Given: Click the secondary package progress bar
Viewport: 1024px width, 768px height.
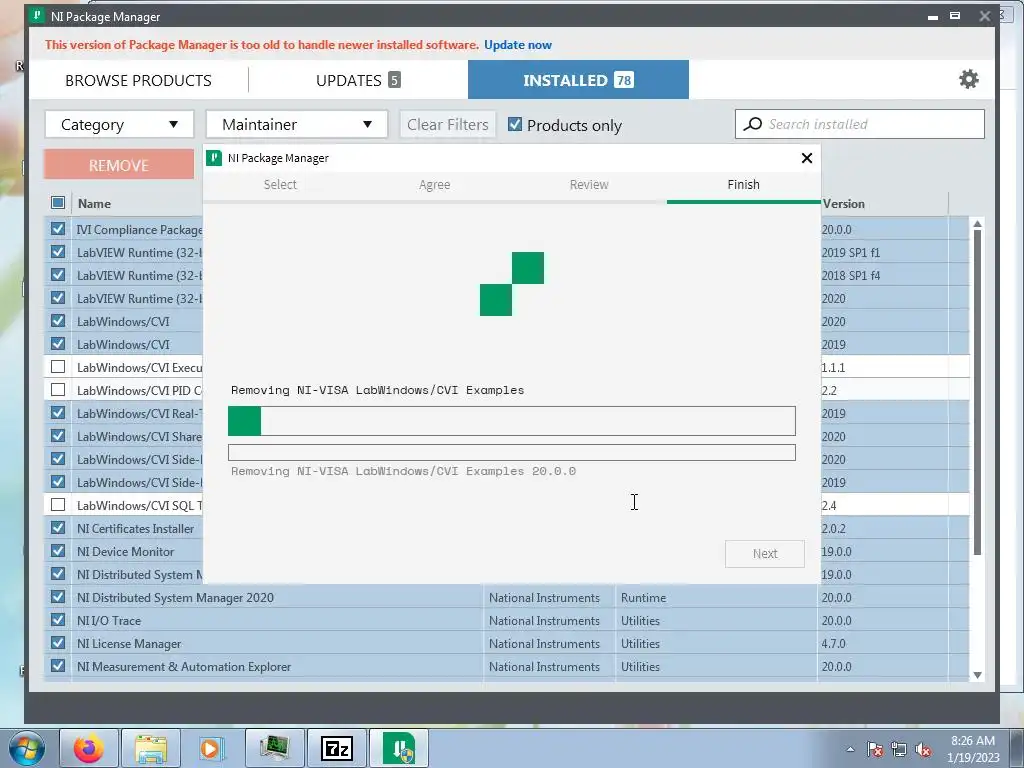Looking at the screenshot, I should (511, 453).
